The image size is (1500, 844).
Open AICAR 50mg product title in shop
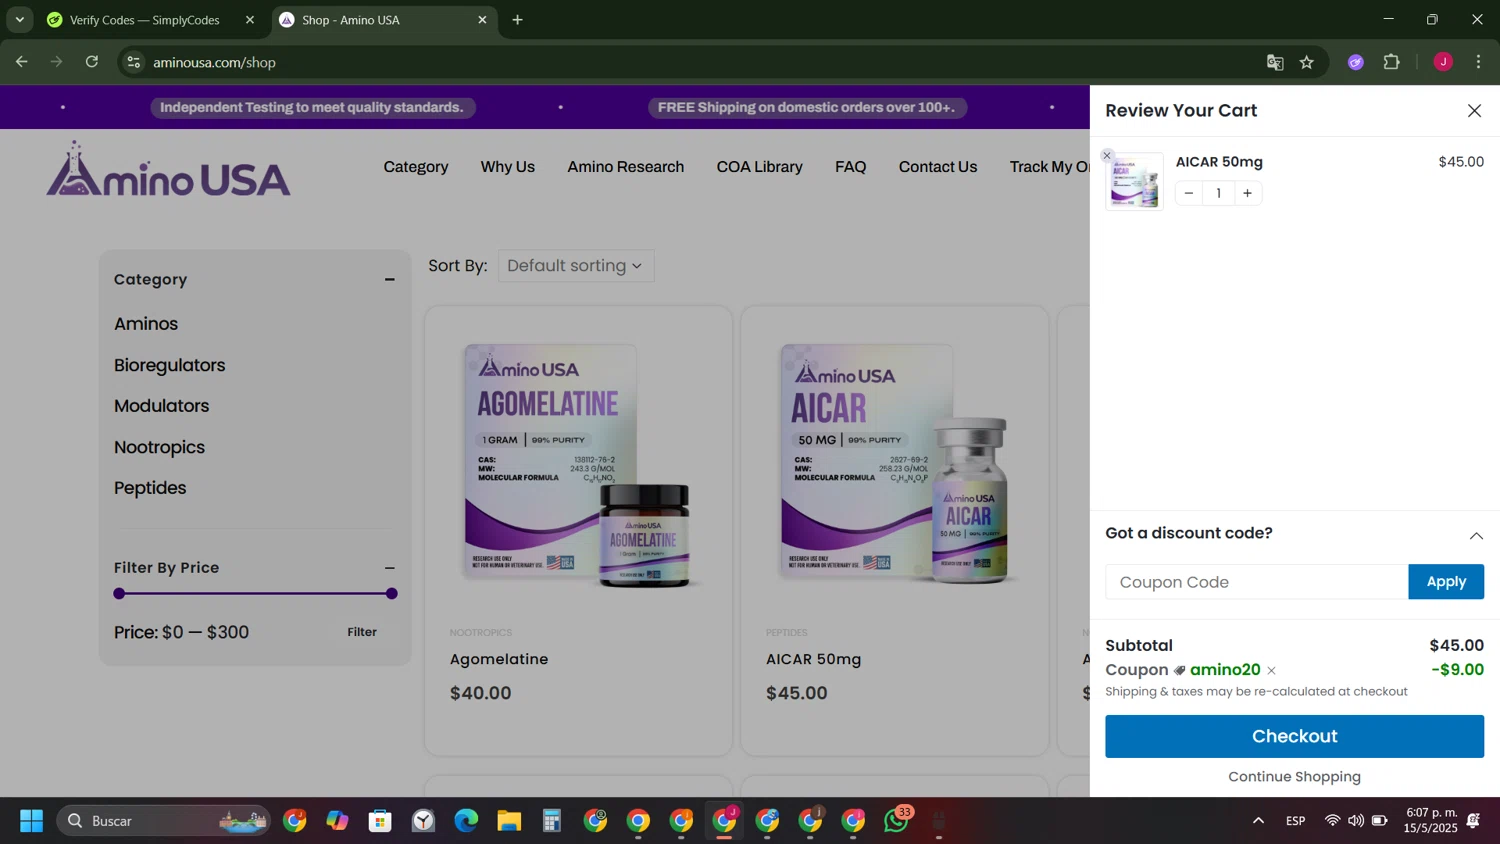click(x=814, y=659)
